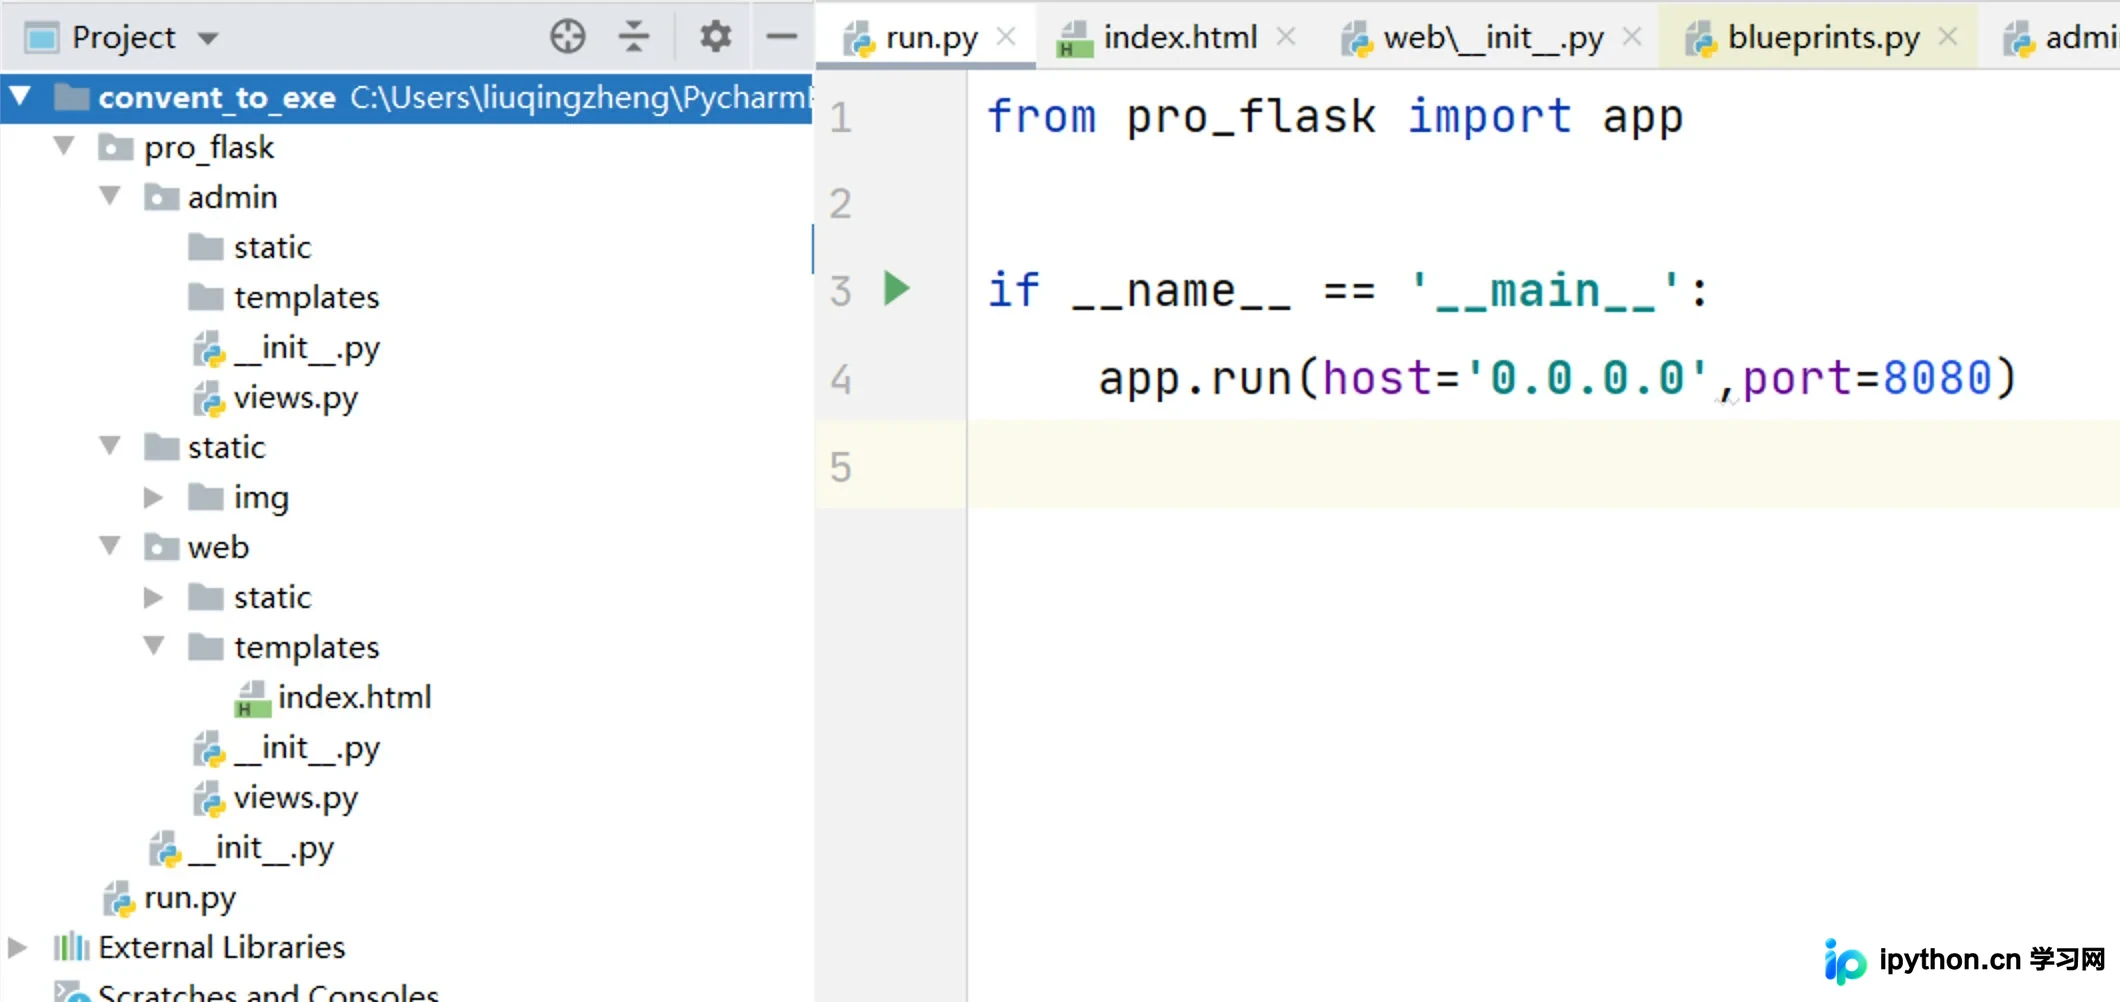Close the run.py tab
The image size is (2120, 1002).
(x=1006, y=37)
